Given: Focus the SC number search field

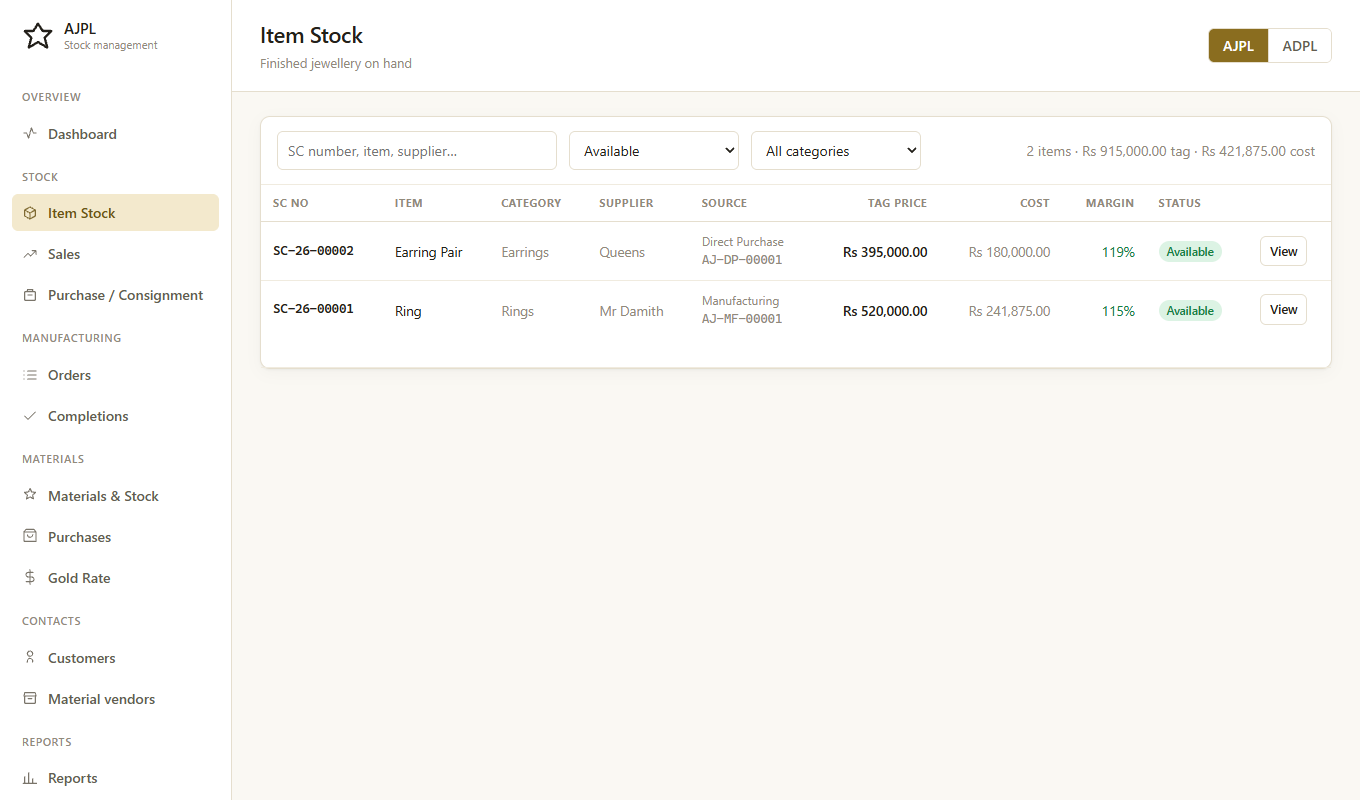Looking at the screenshot, I should 417,151.
